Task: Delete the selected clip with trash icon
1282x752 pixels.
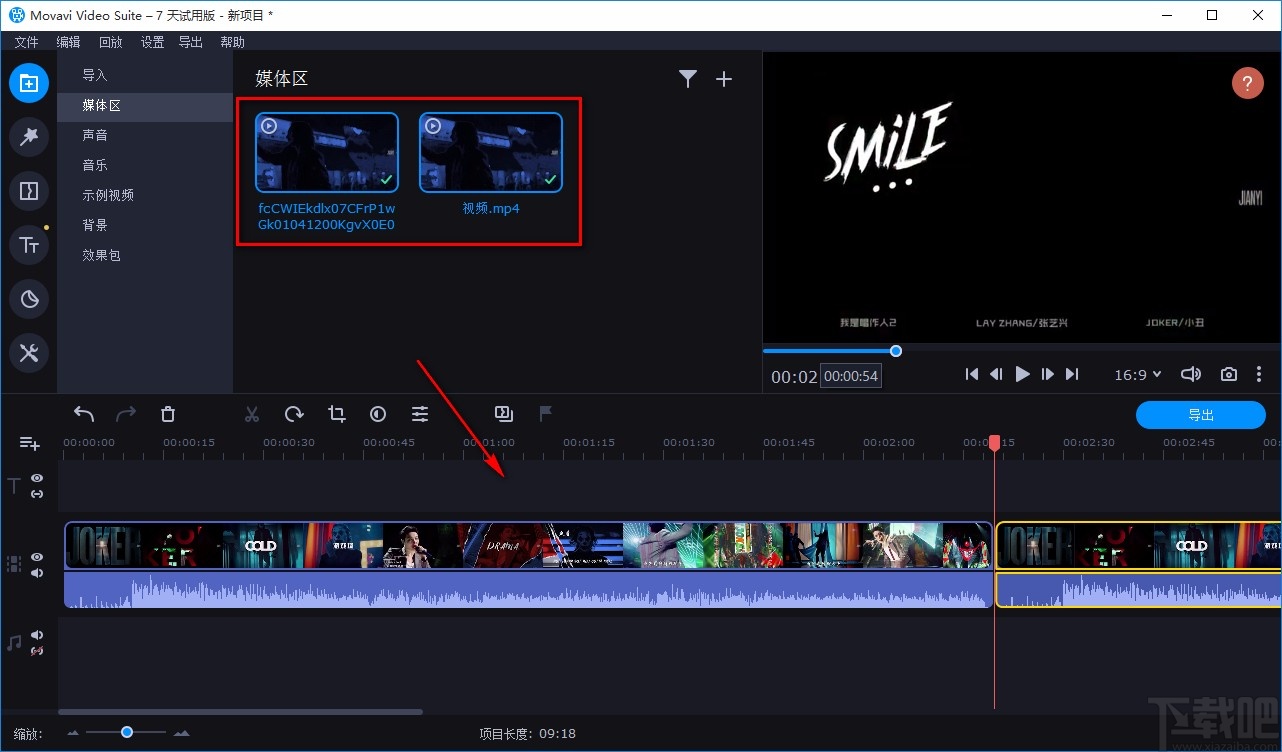Action: 168,414
